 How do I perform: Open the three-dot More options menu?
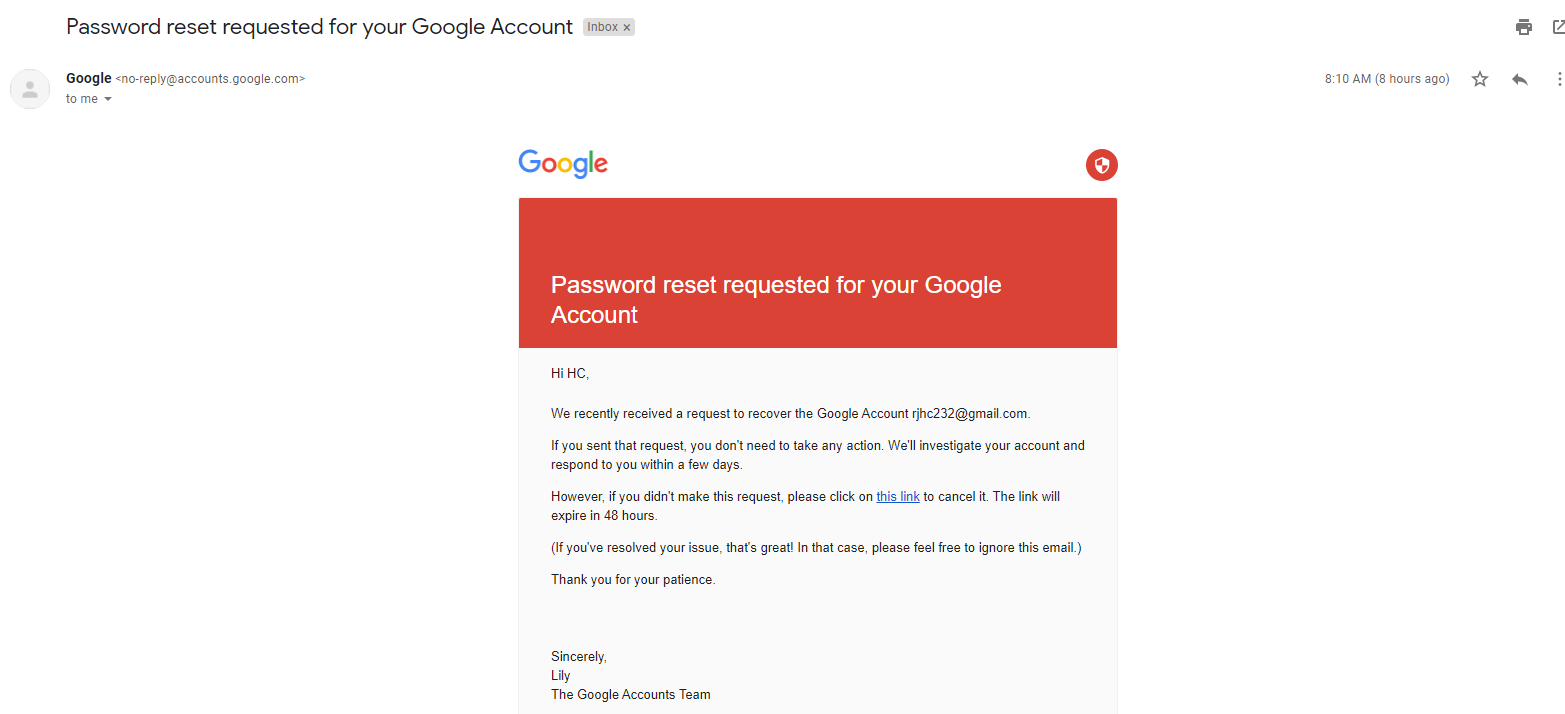[1558, 79]
